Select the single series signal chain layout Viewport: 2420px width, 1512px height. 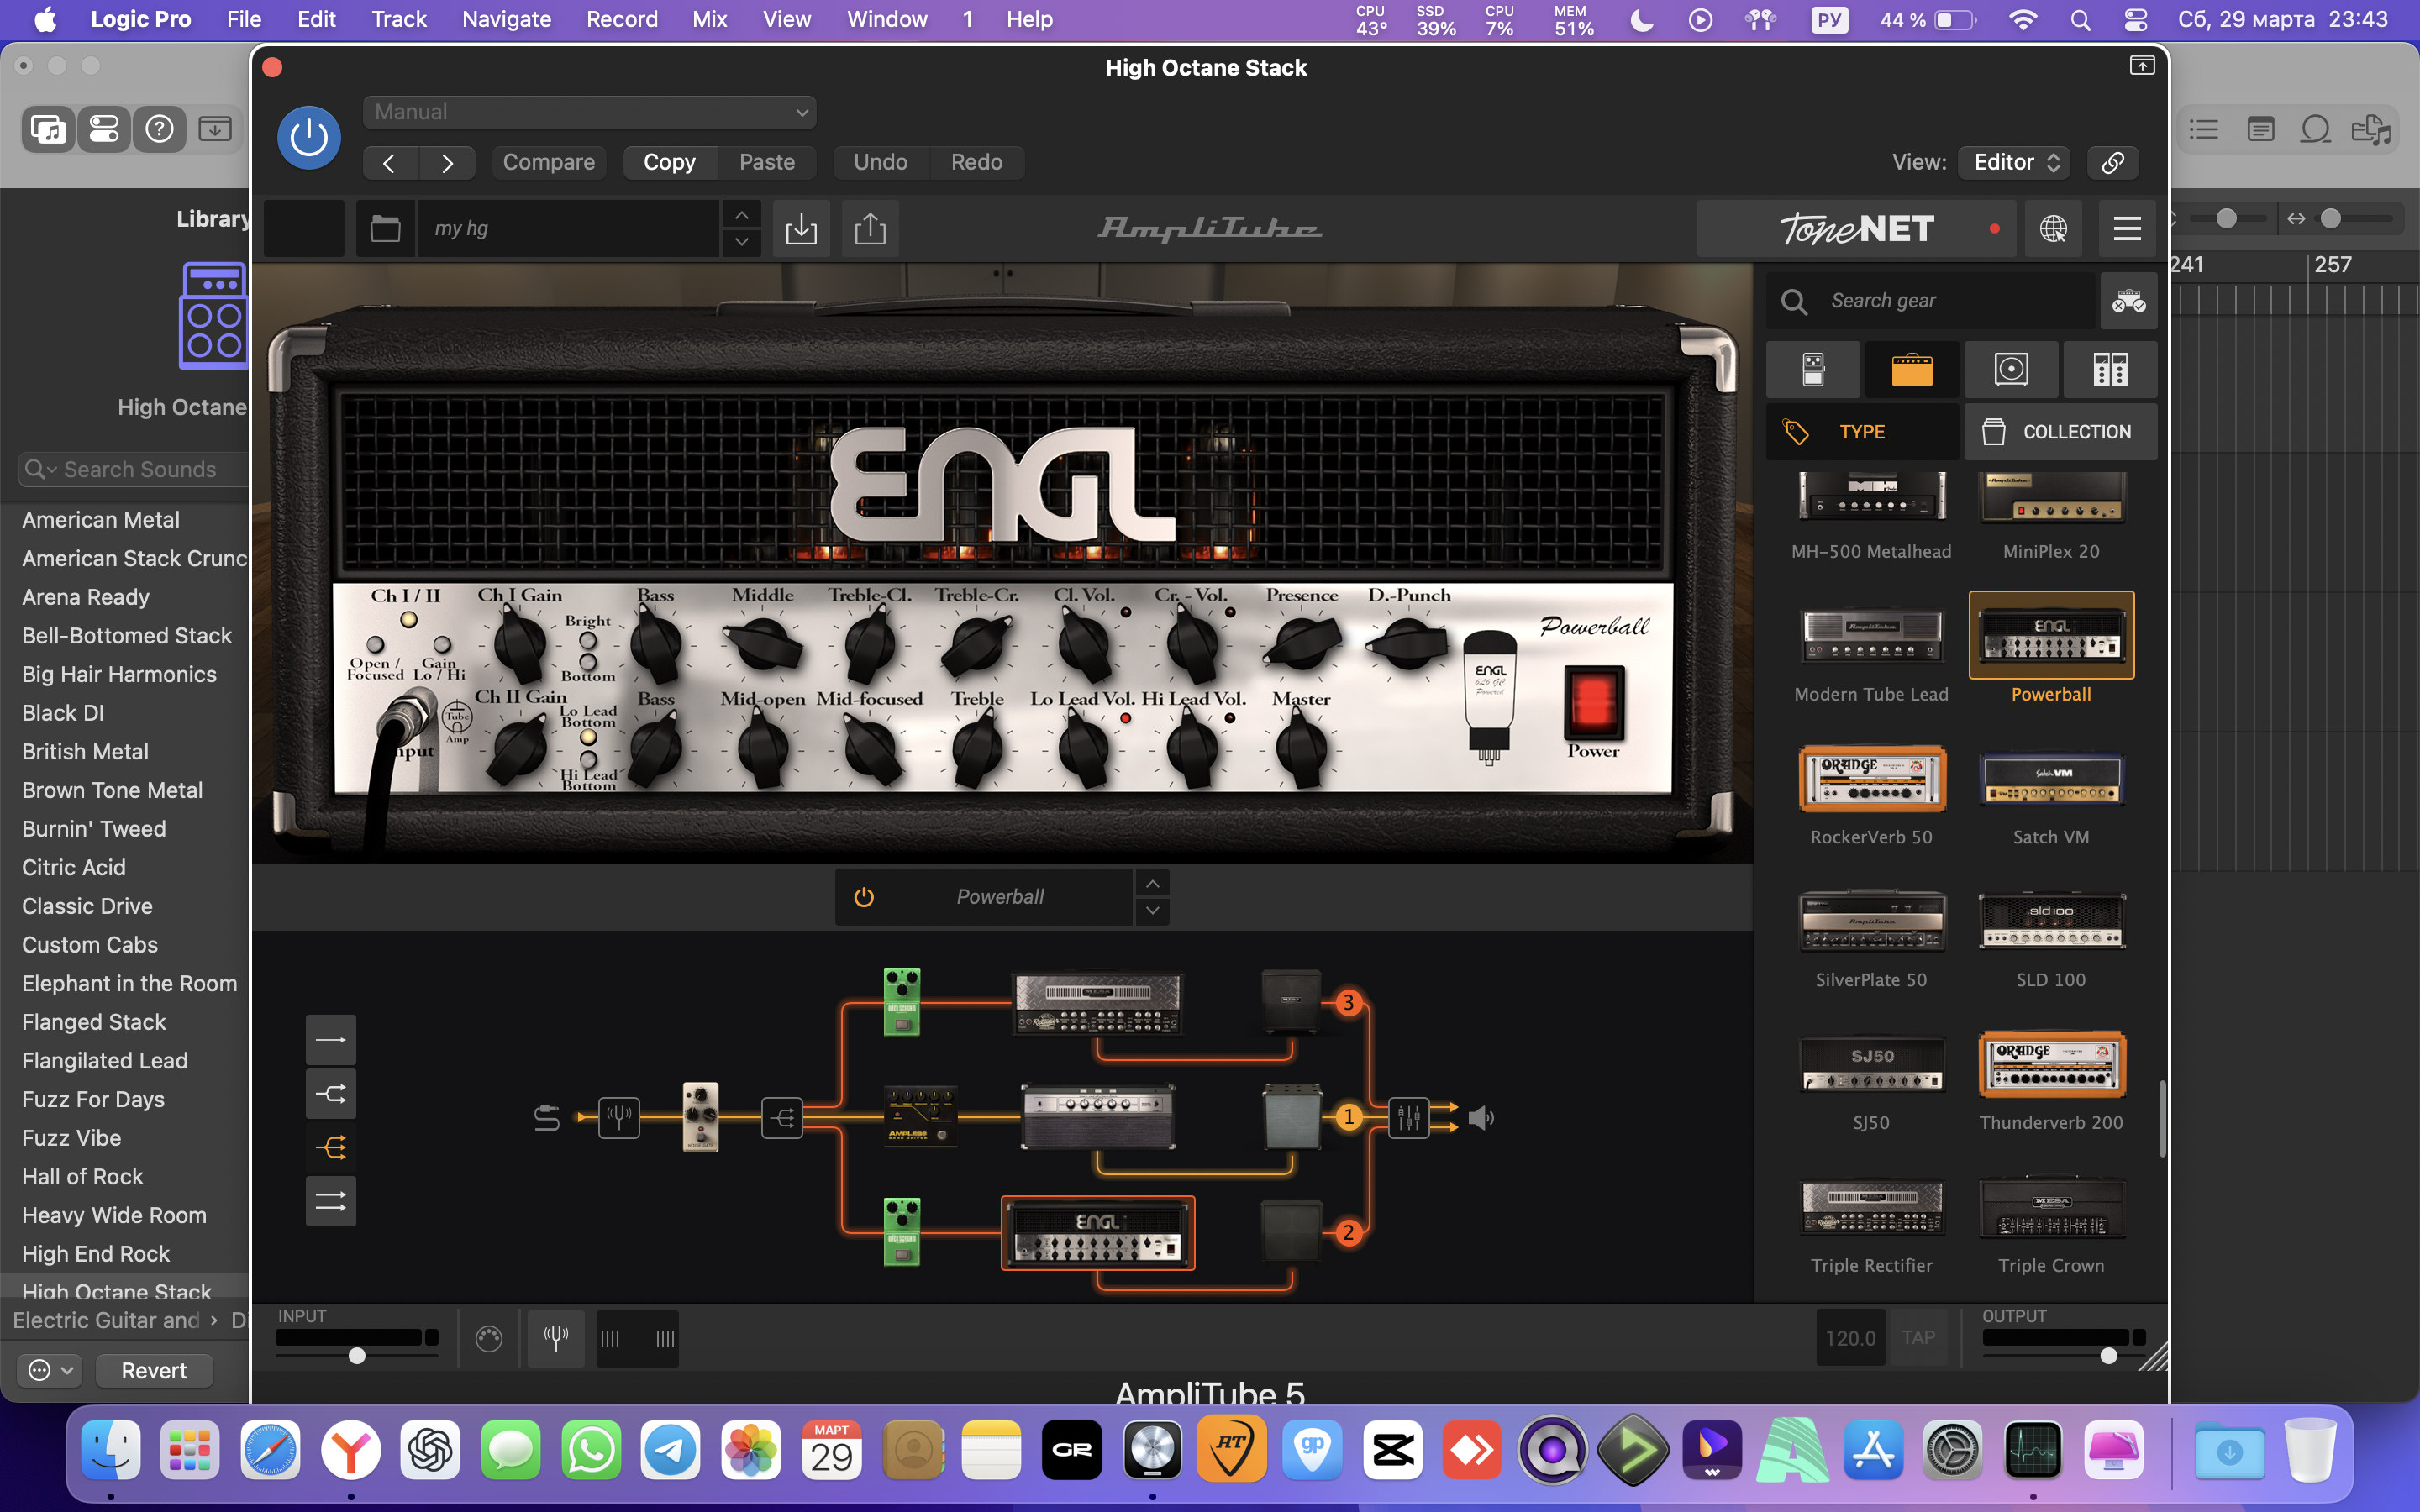[330, 1040]
